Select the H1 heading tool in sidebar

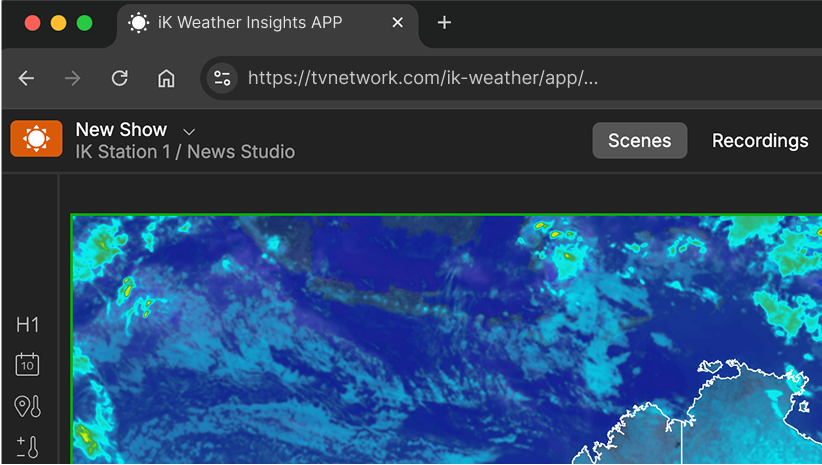27,325
